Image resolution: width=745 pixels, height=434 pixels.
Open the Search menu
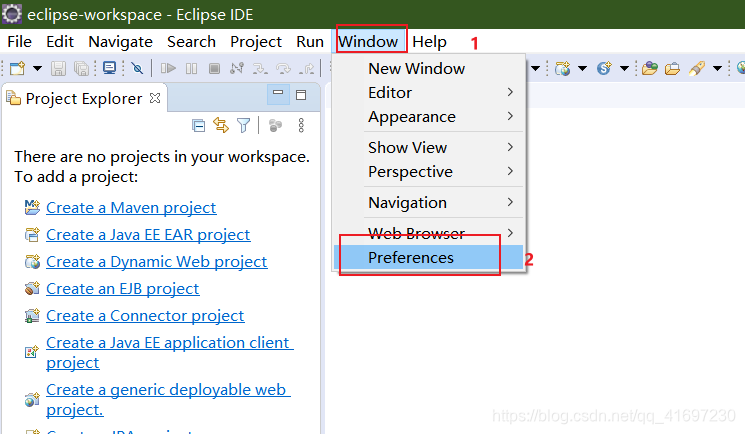(x=191, y=42)
